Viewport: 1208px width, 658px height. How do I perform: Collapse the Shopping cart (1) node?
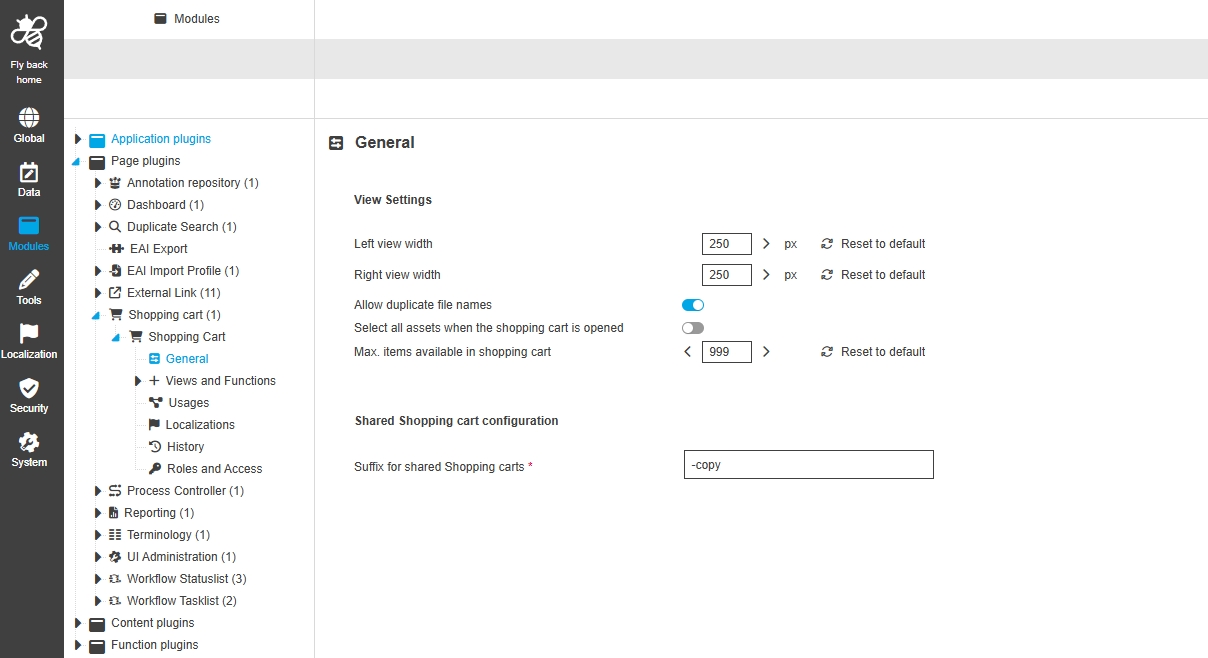pyautogui.click(x=96, y=315)
